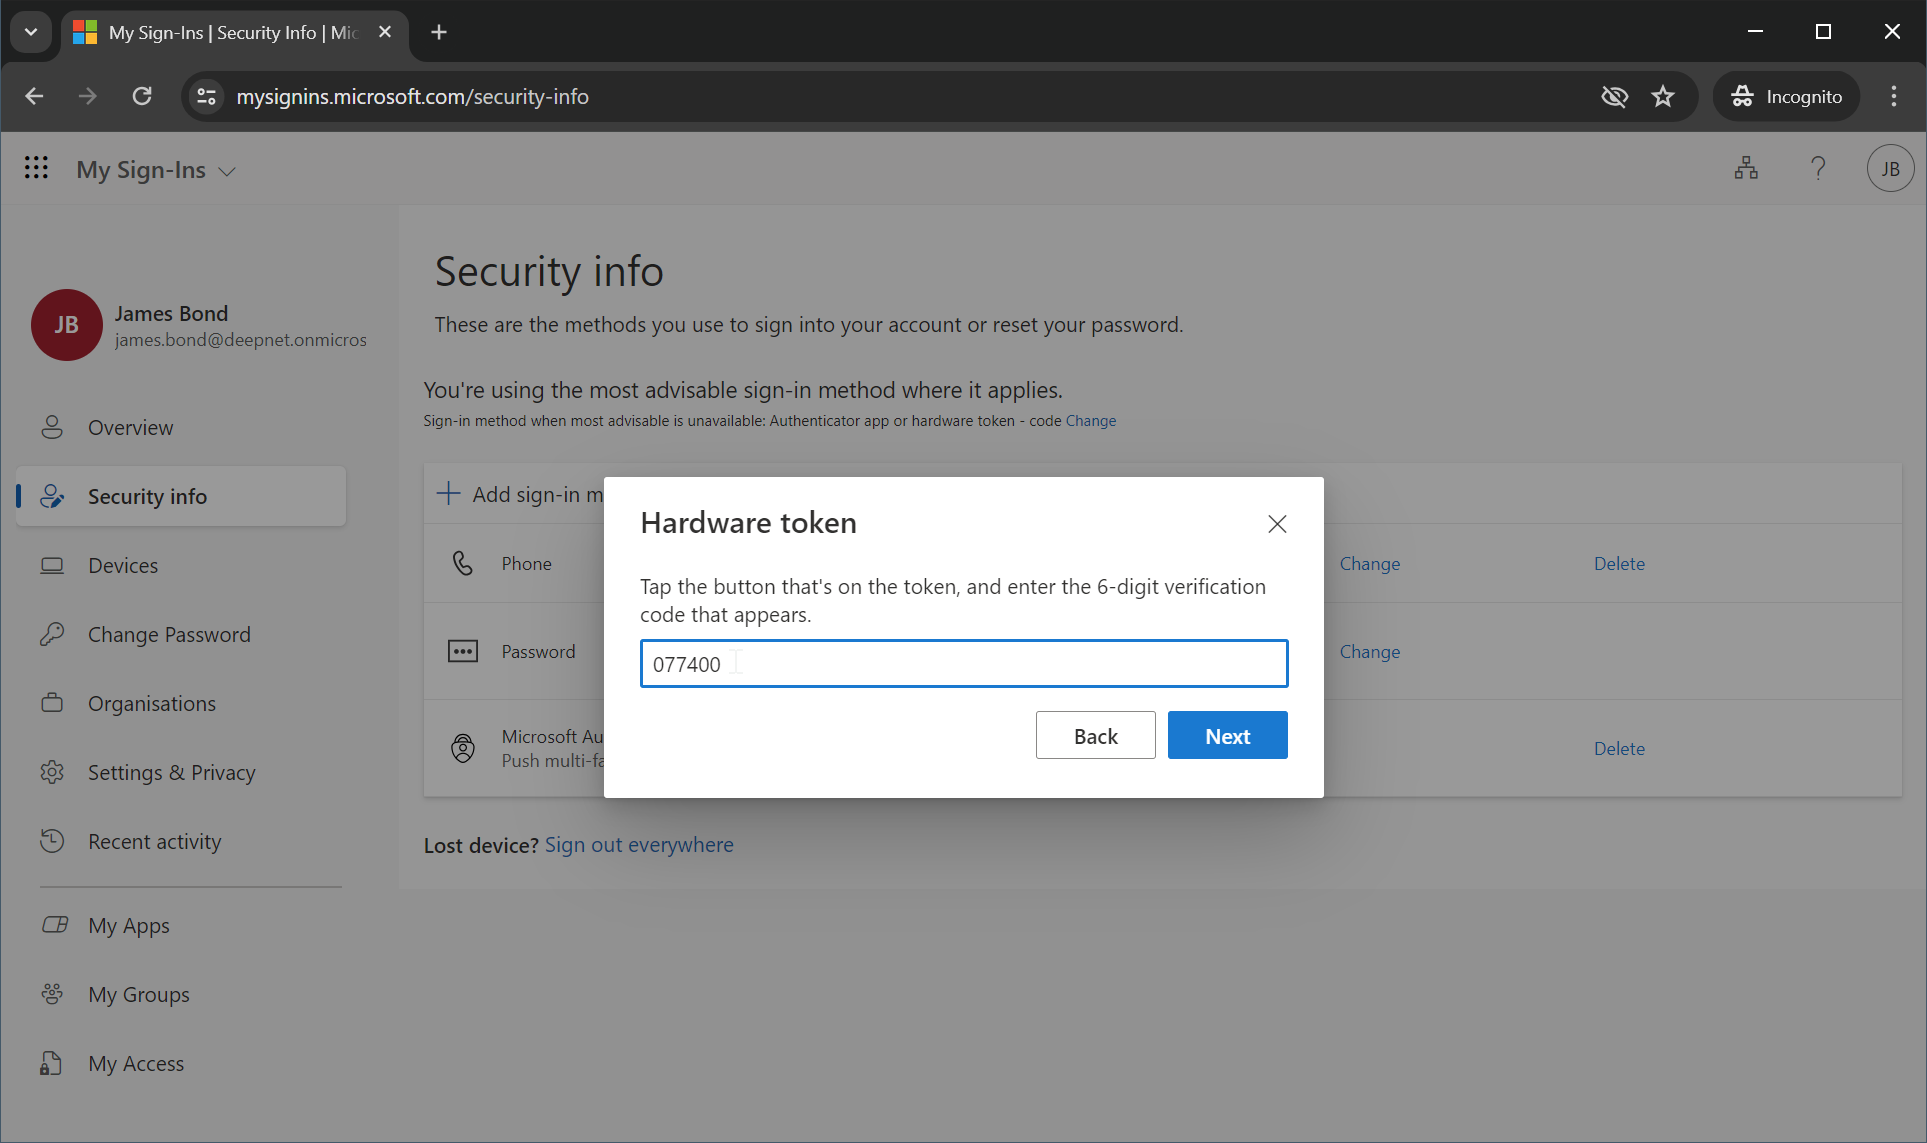Click the verification code input field

tap(963, 664)
